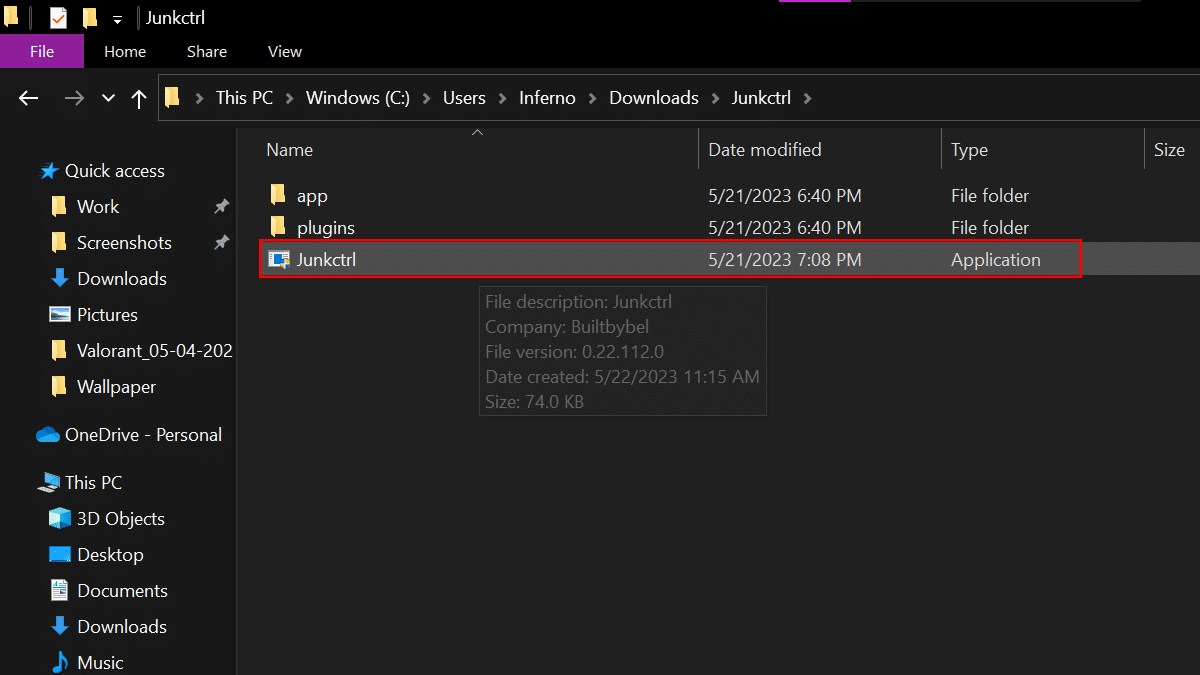Screen dimensions: 1200x675
Task: Open the Music library in sidebar
Action: 100,663
